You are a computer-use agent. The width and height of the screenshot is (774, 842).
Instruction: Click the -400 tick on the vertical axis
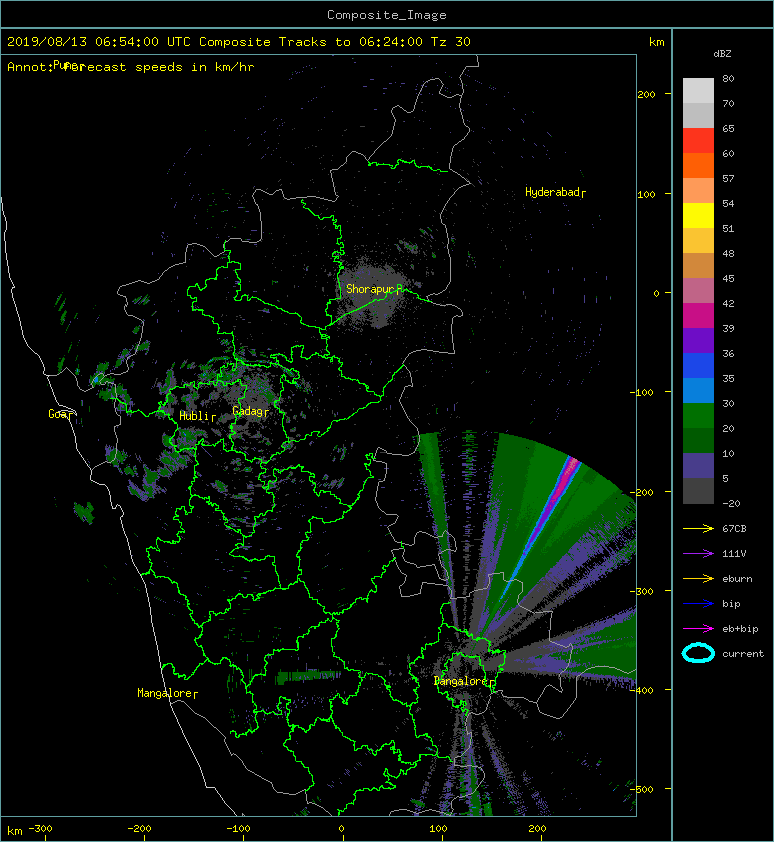[641, 690]
